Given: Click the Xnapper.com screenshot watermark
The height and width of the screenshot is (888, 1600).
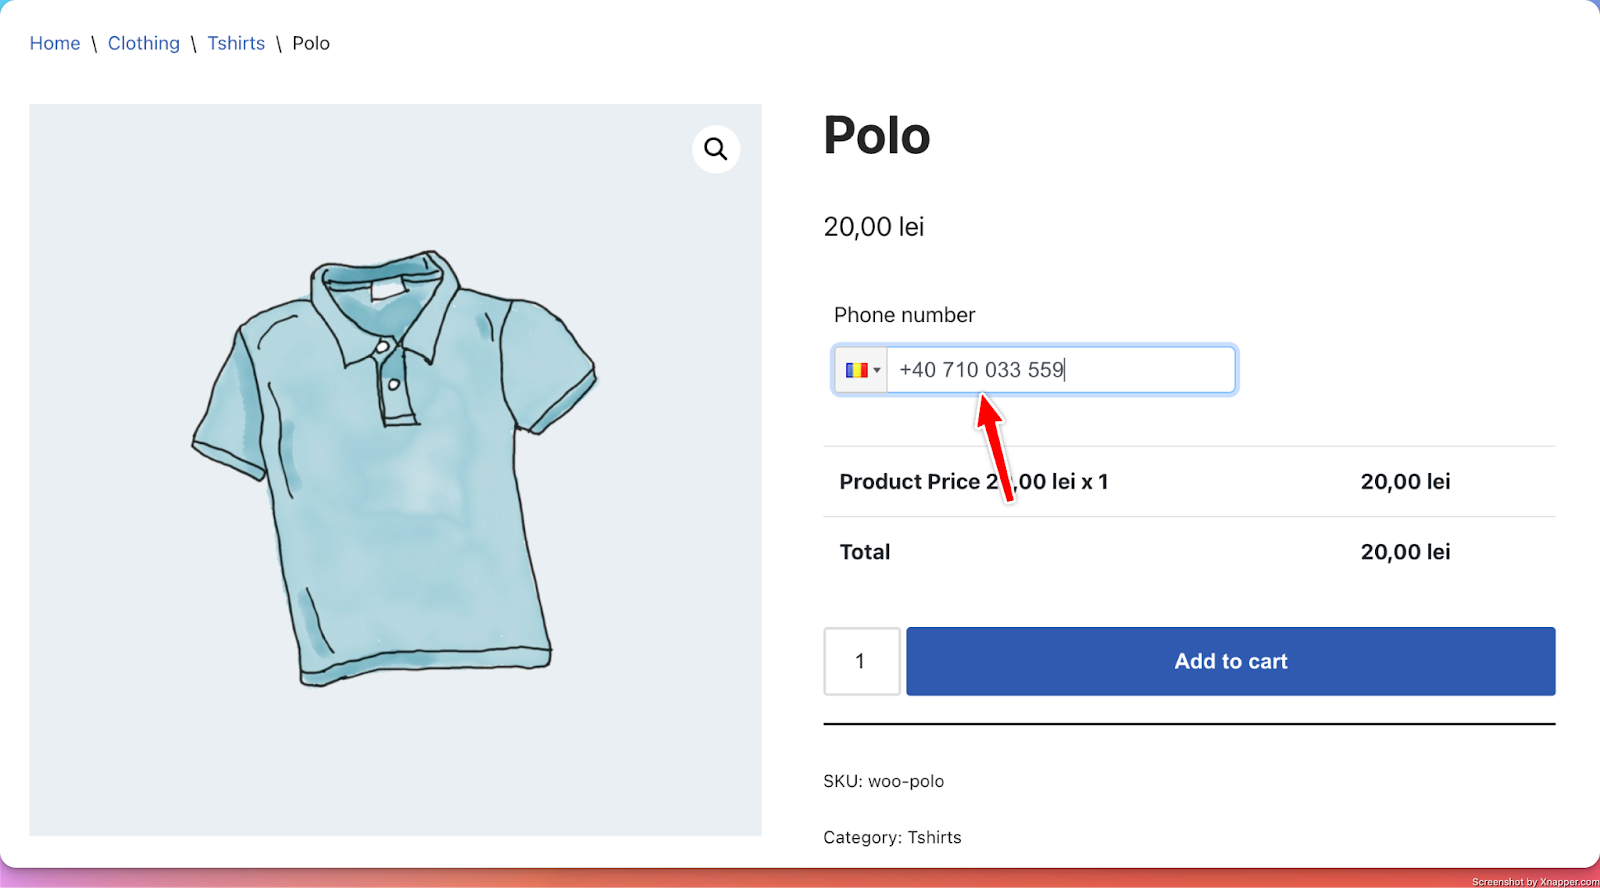Looking at the screenshot, I should tap(1534, 881).
